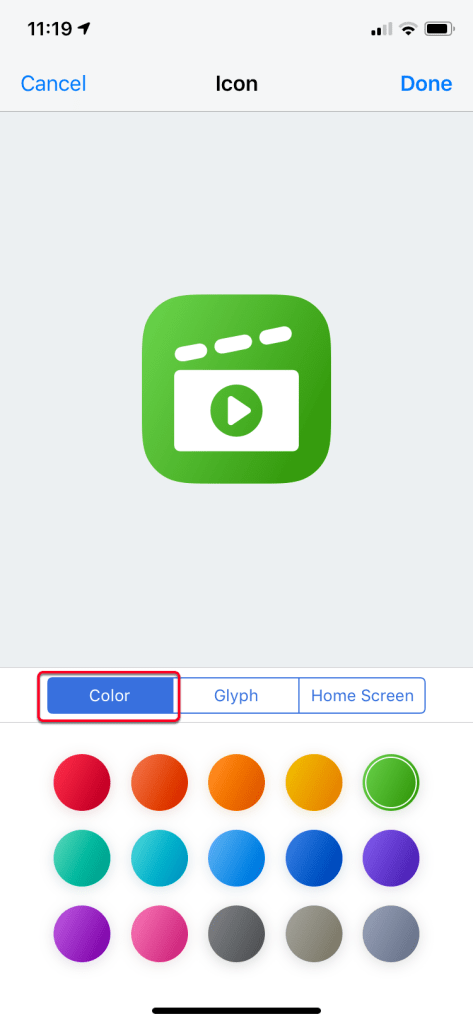
Task: Choose the red-orange color swatch
Action: (159, 782)
